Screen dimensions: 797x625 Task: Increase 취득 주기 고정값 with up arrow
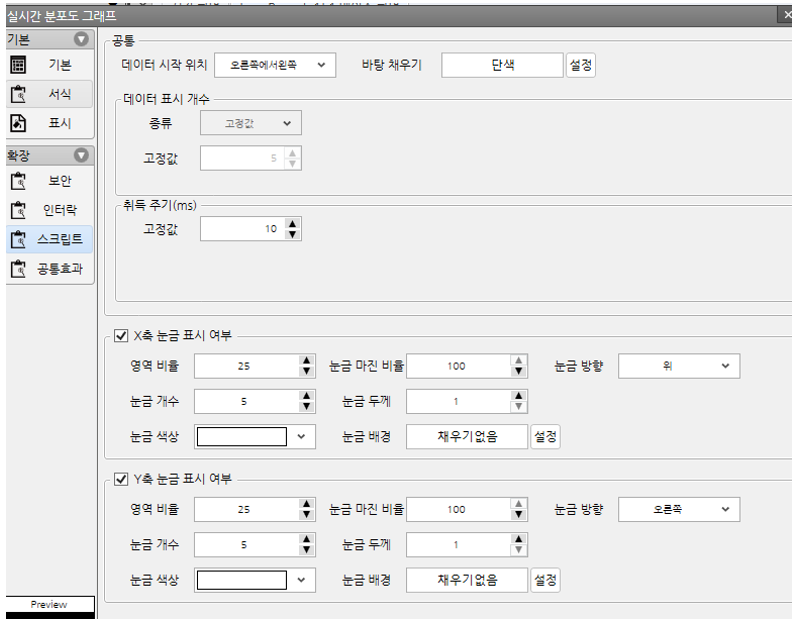[x=292, y=224]
